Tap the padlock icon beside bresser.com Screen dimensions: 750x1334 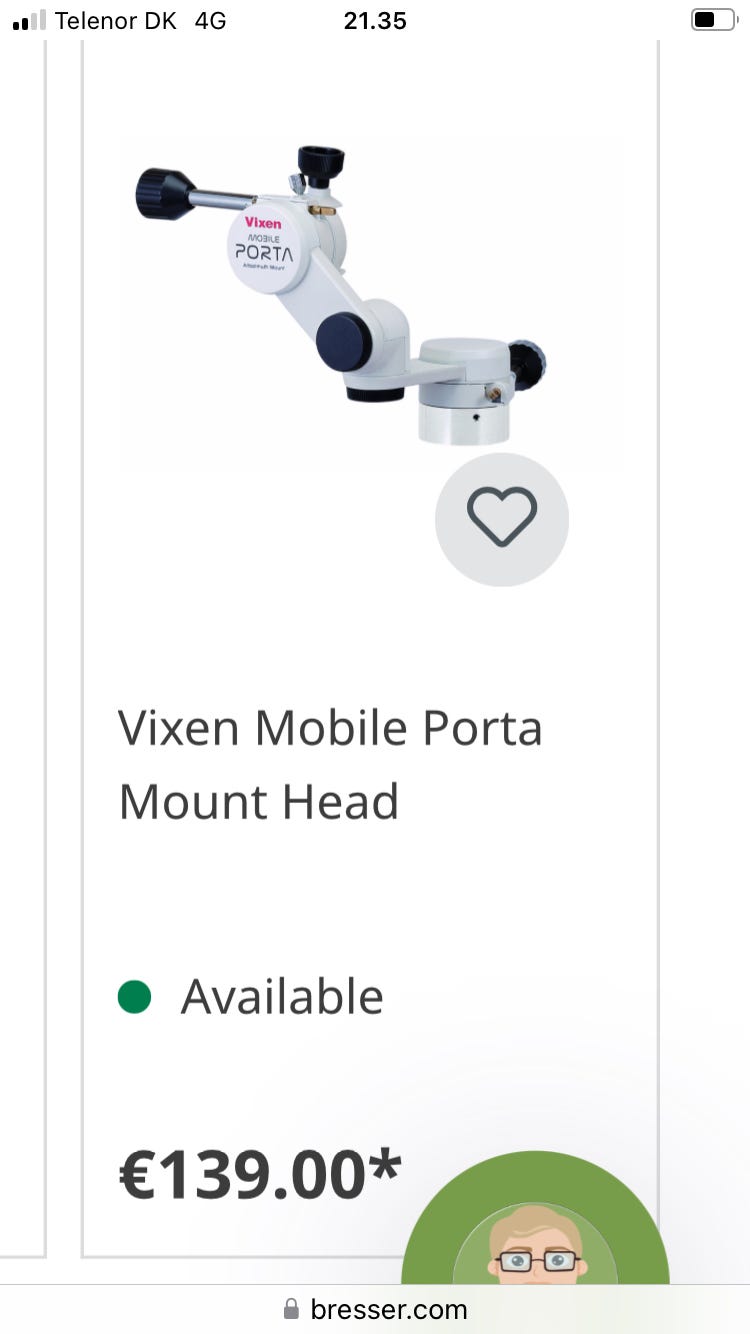pos(291,1309)
